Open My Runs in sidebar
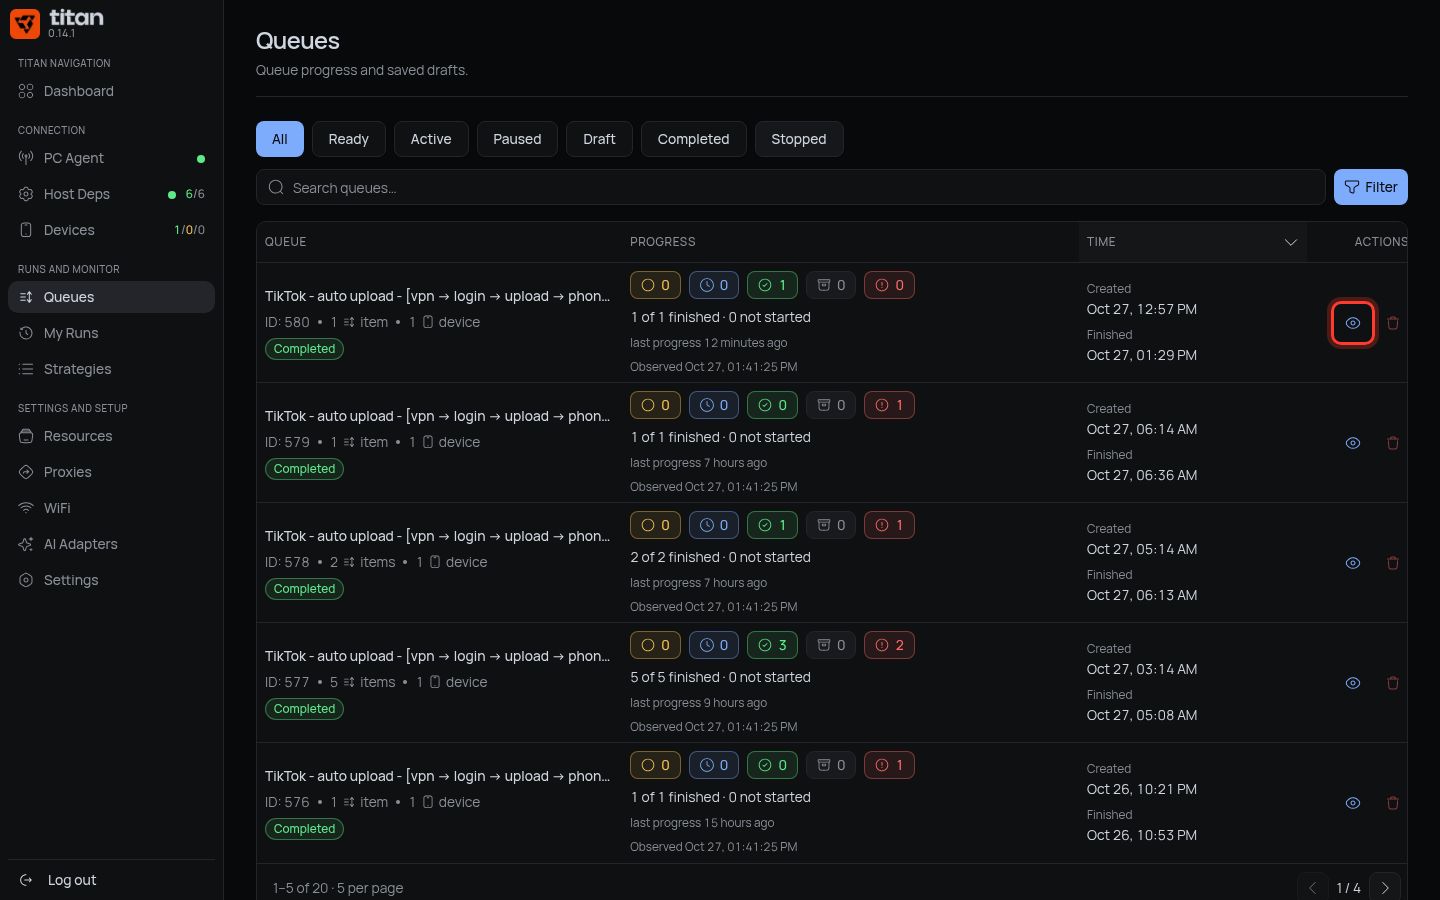The height and width of the screenshot is (900, 1440). [111, 333]
